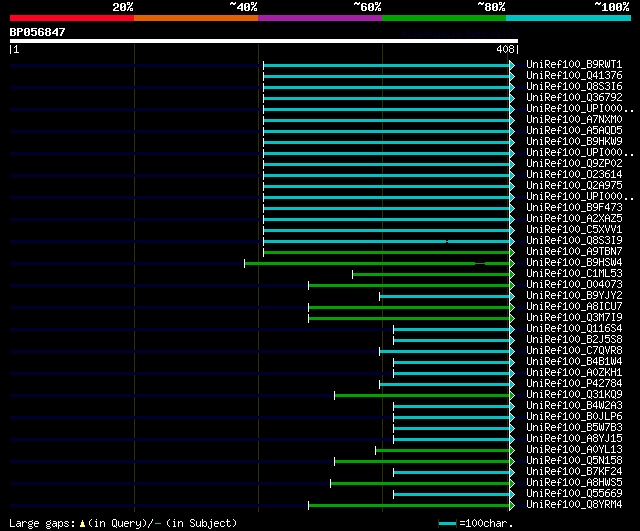Select the BP056847 query name
Image resolution: width=640 pixels, height=531 pixels.
[37, 32]
